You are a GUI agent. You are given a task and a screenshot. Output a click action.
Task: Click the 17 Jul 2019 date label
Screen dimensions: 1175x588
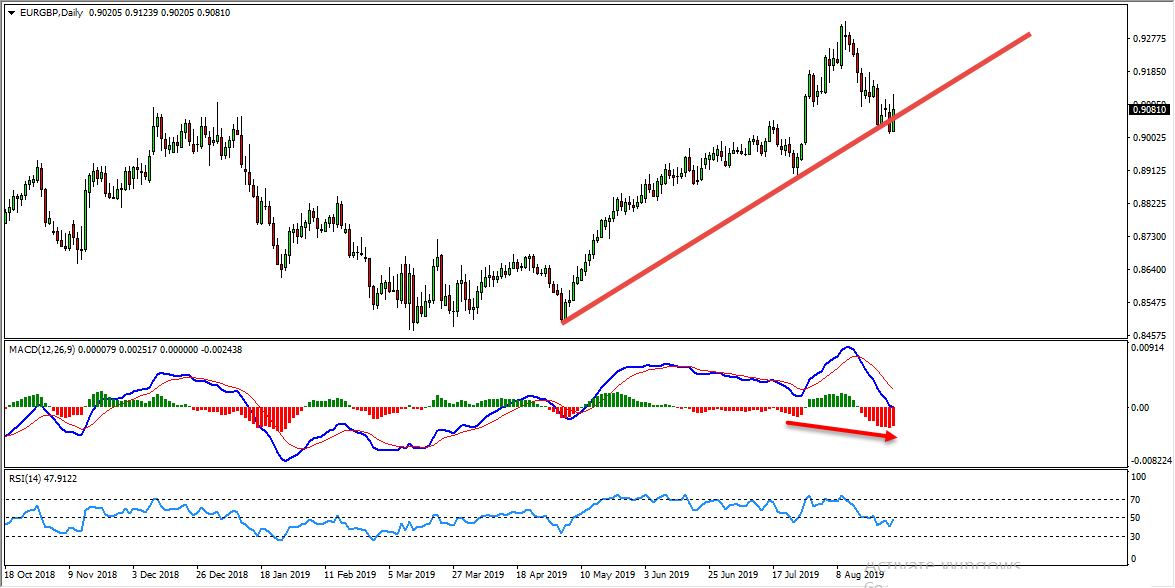click(x=795, y=576)
